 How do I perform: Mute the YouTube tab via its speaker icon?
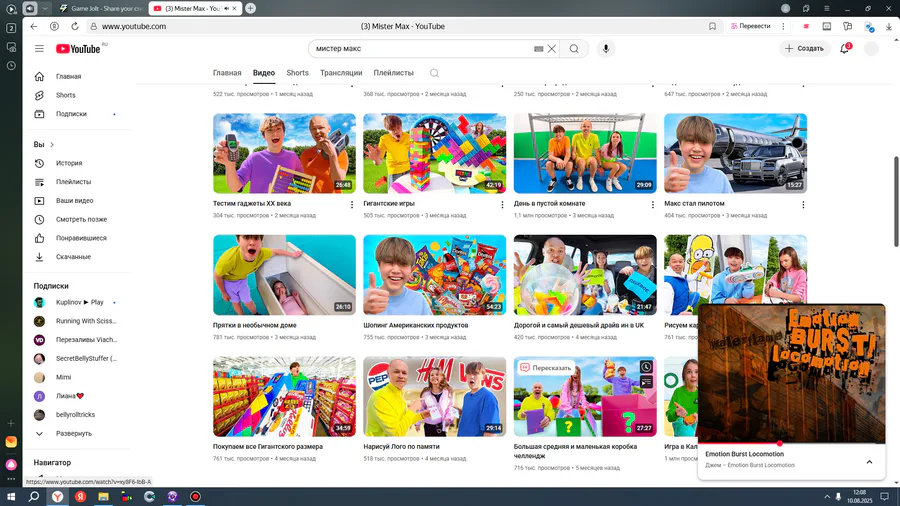(226, 9)
